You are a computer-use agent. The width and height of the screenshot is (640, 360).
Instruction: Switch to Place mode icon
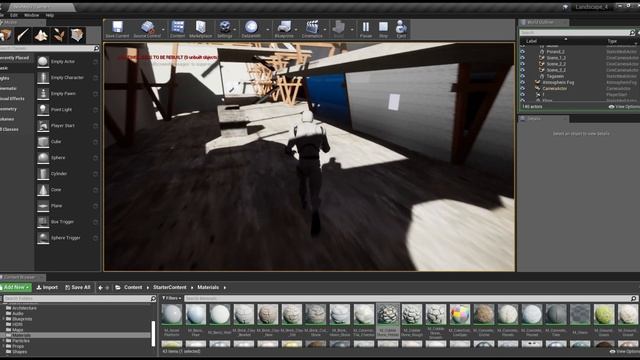click(x=6, y=35)
